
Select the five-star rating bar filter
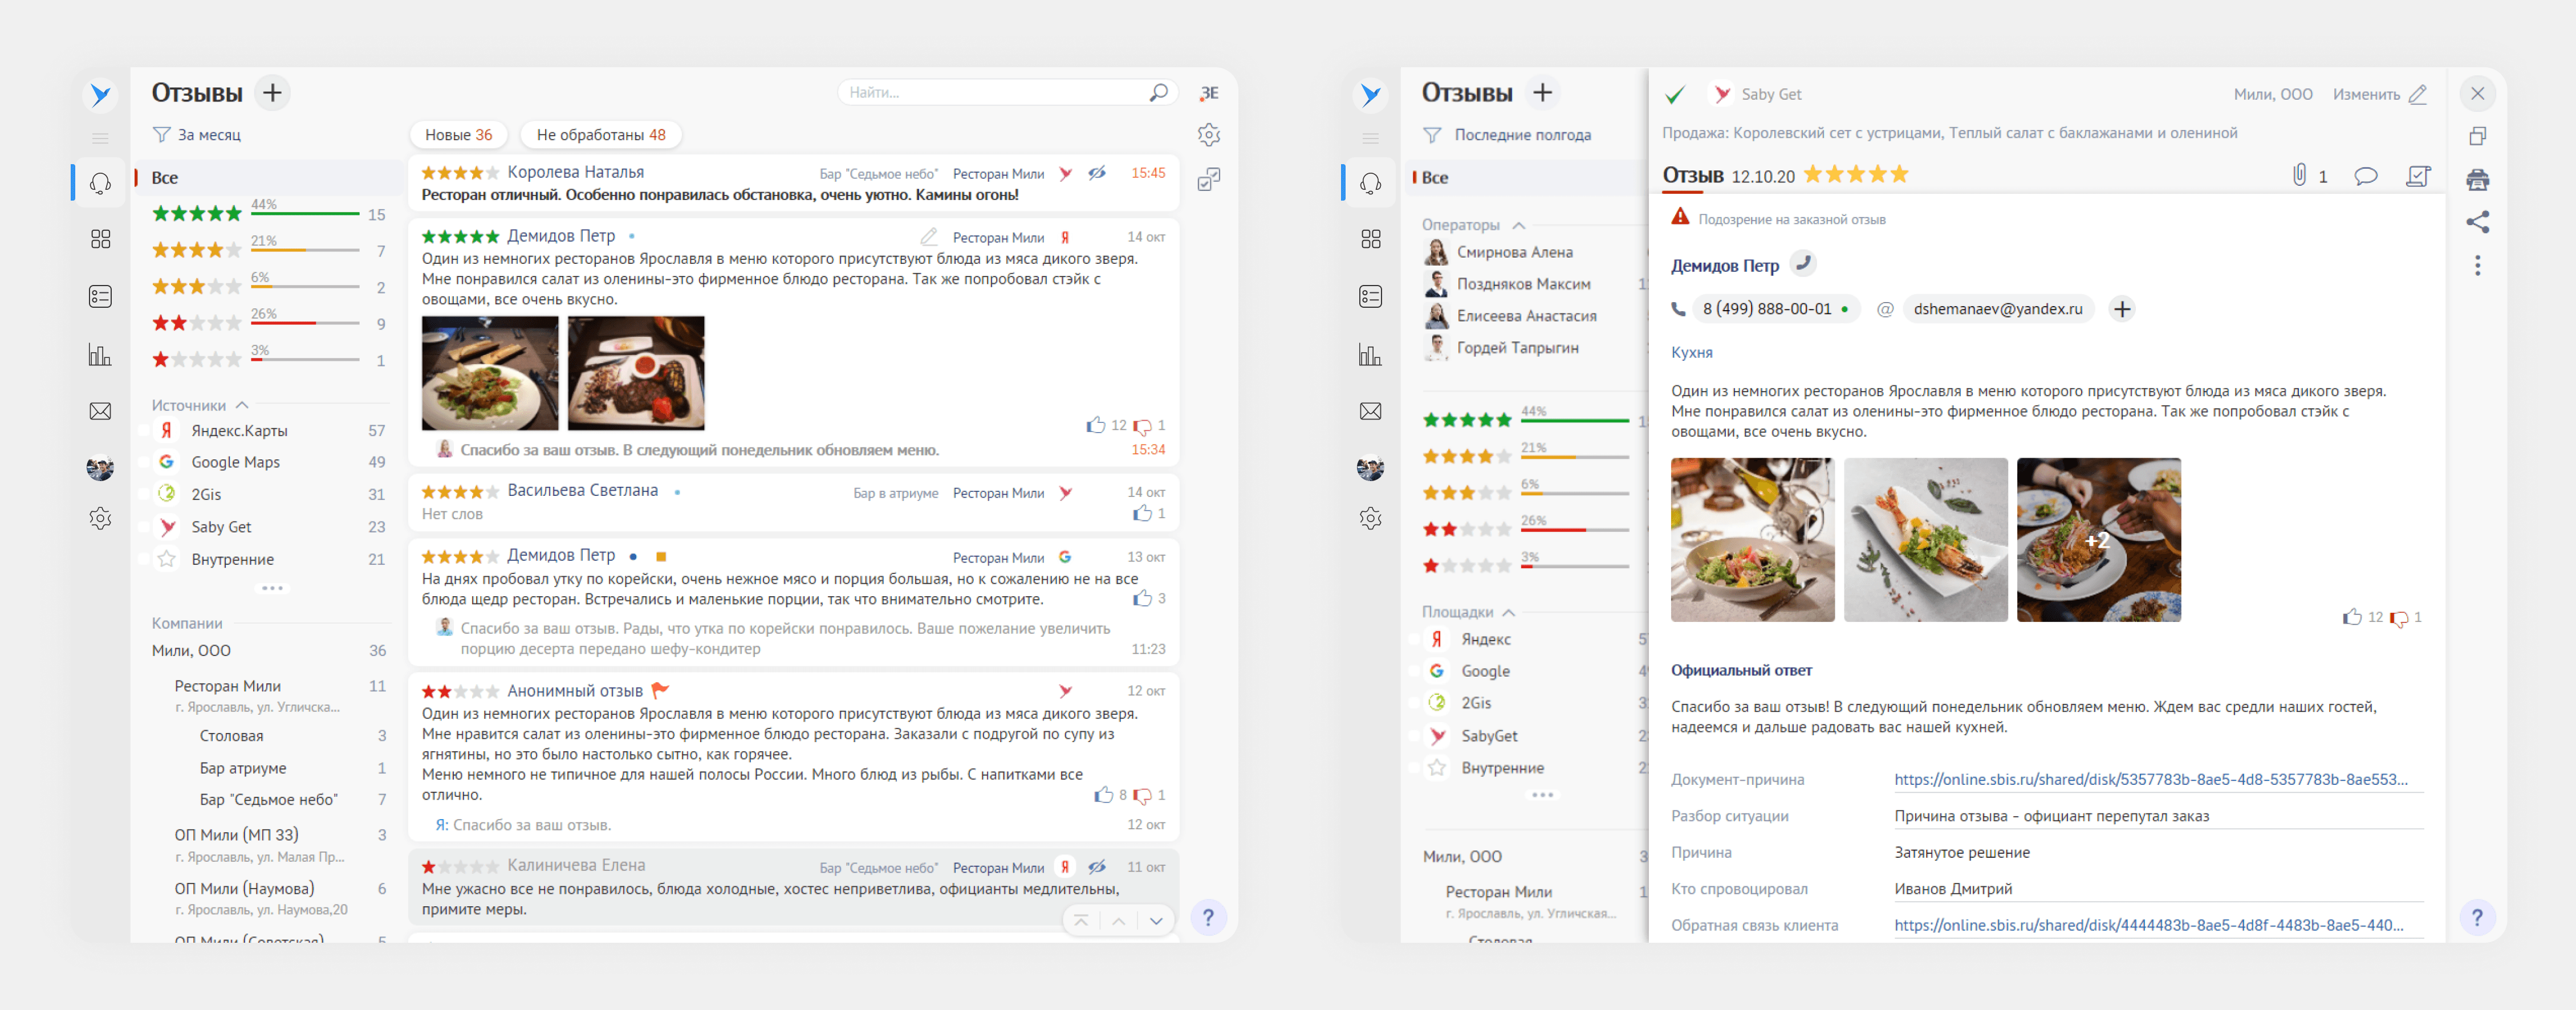tap(268, 214)
